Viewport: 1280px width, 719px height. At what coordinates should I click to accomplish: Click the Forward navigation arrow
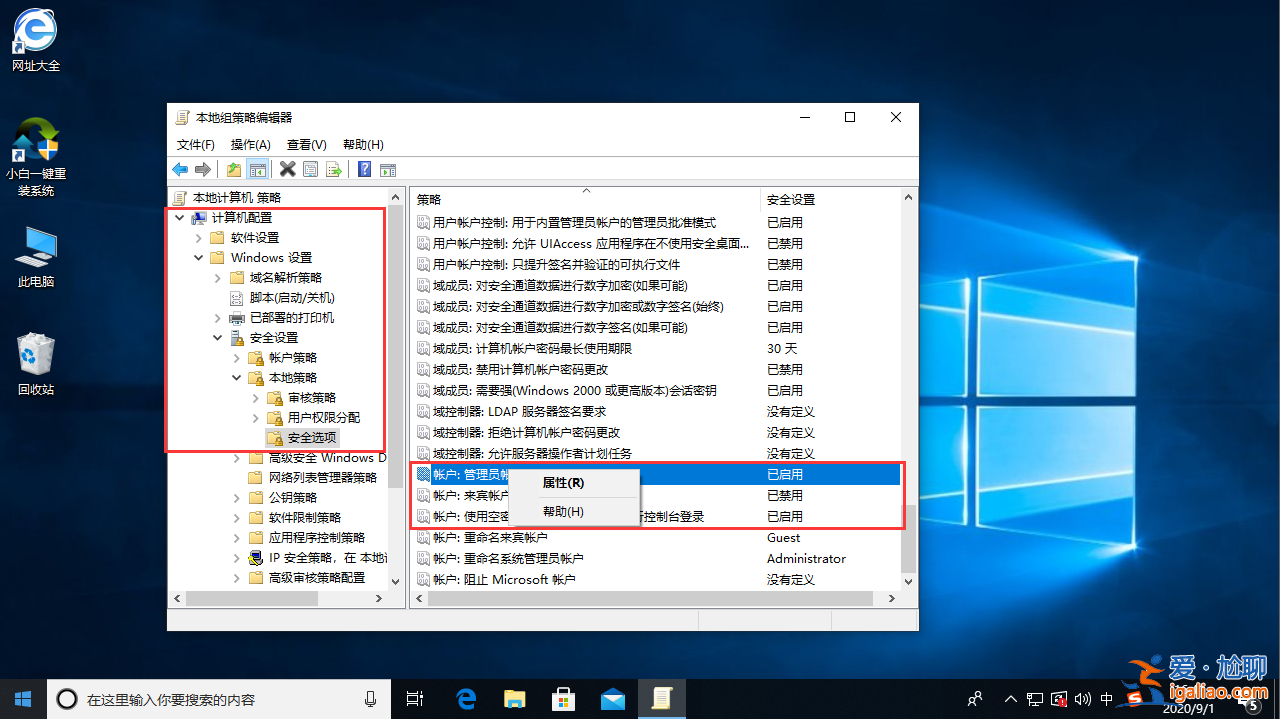coord(203,169)
